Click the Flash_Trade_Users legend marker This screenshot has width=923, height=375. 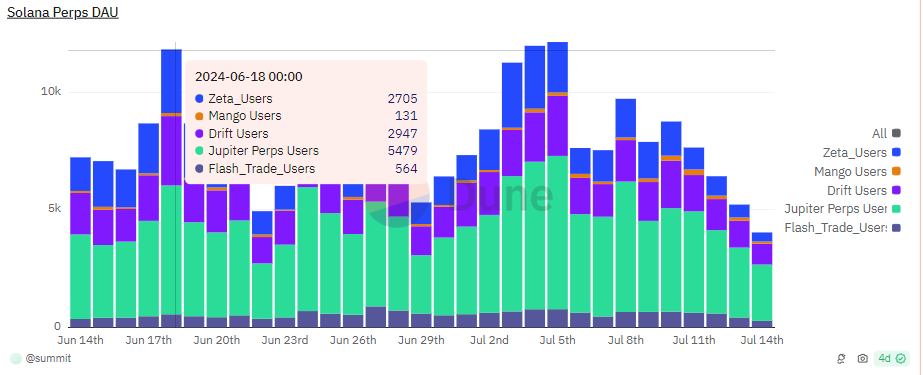tap(897, 228)
